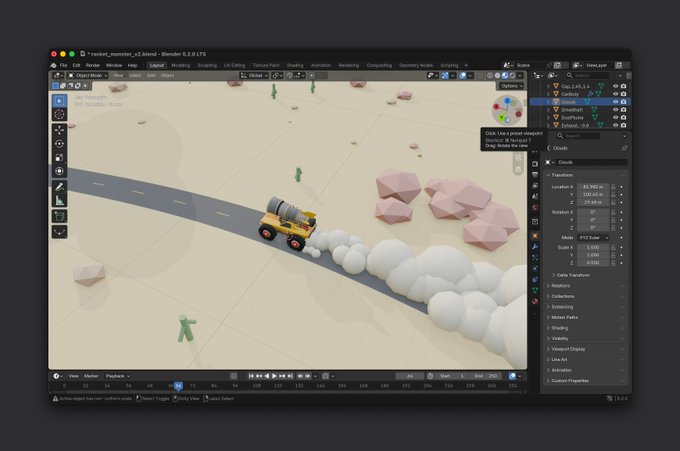Open the Playback dropdown in timeline
The width and height of the screenshot is (680, 451).
pos(117,376)
